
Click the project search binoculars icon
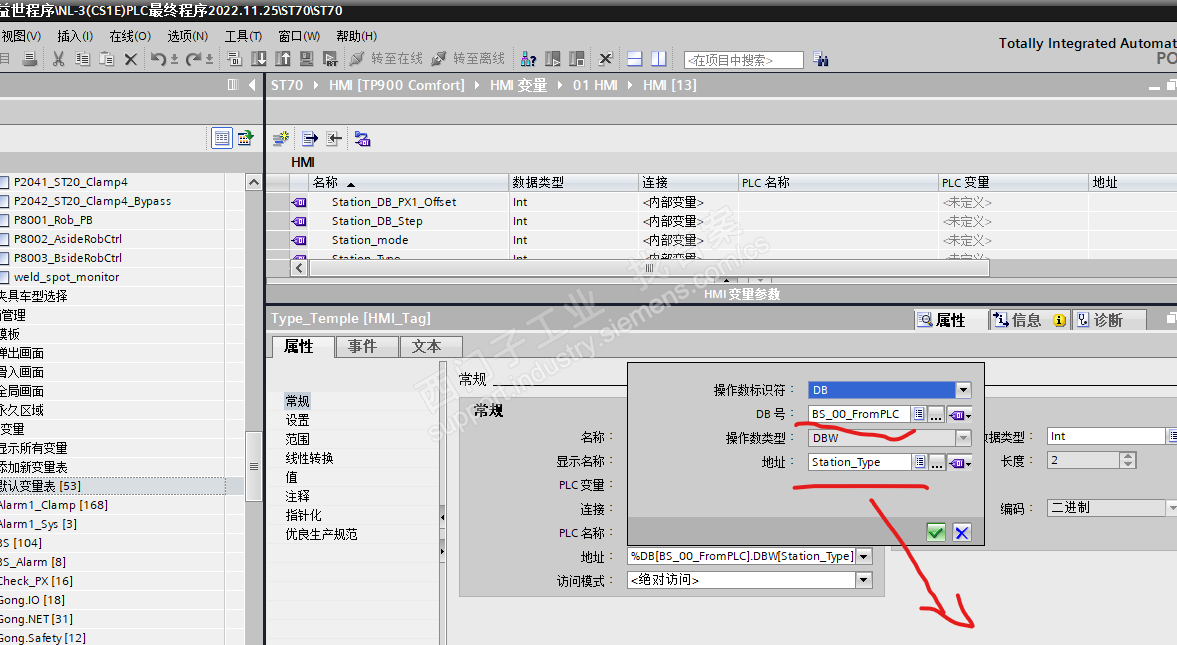point(820,59)
